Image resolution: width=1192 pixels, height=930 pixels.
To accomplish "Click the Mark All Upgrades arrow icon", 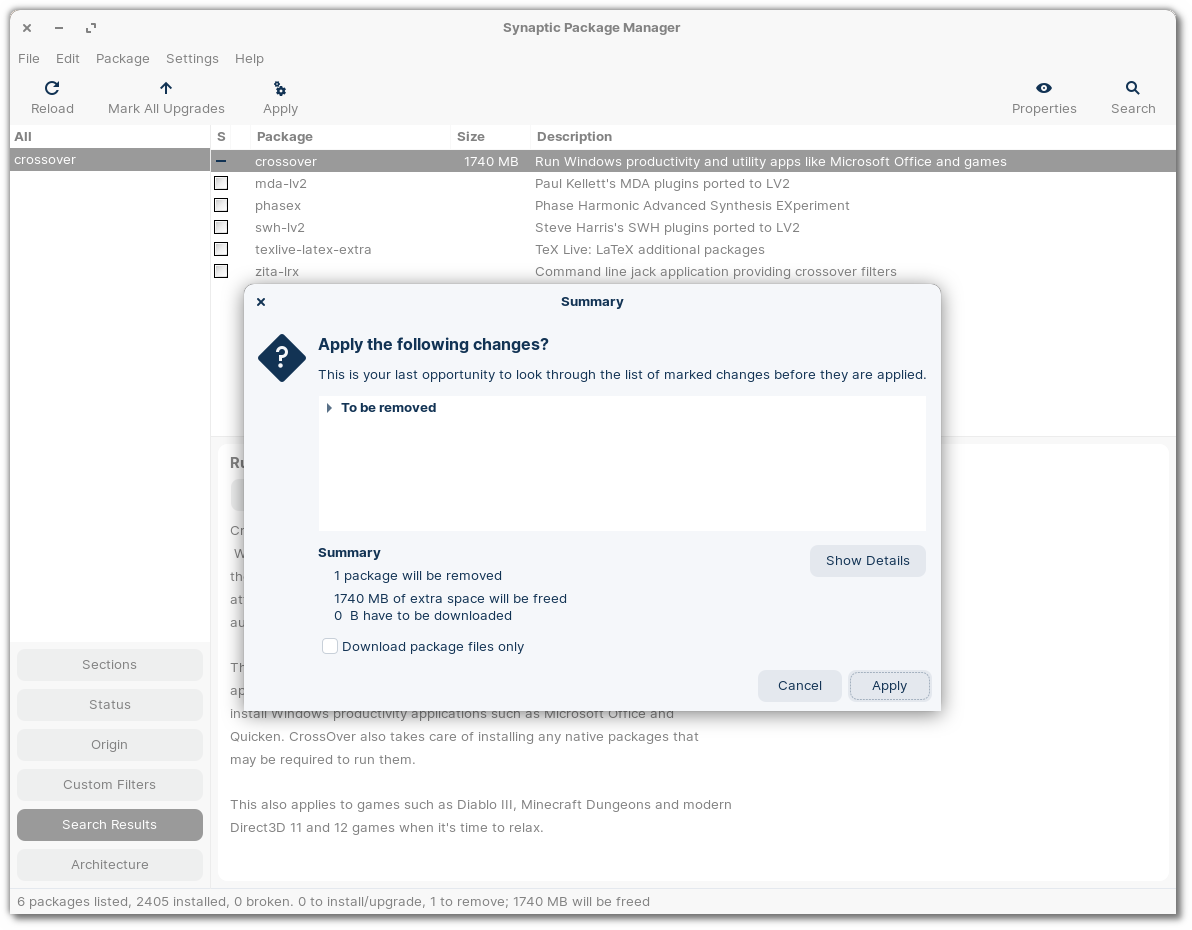I will [166, 88].
